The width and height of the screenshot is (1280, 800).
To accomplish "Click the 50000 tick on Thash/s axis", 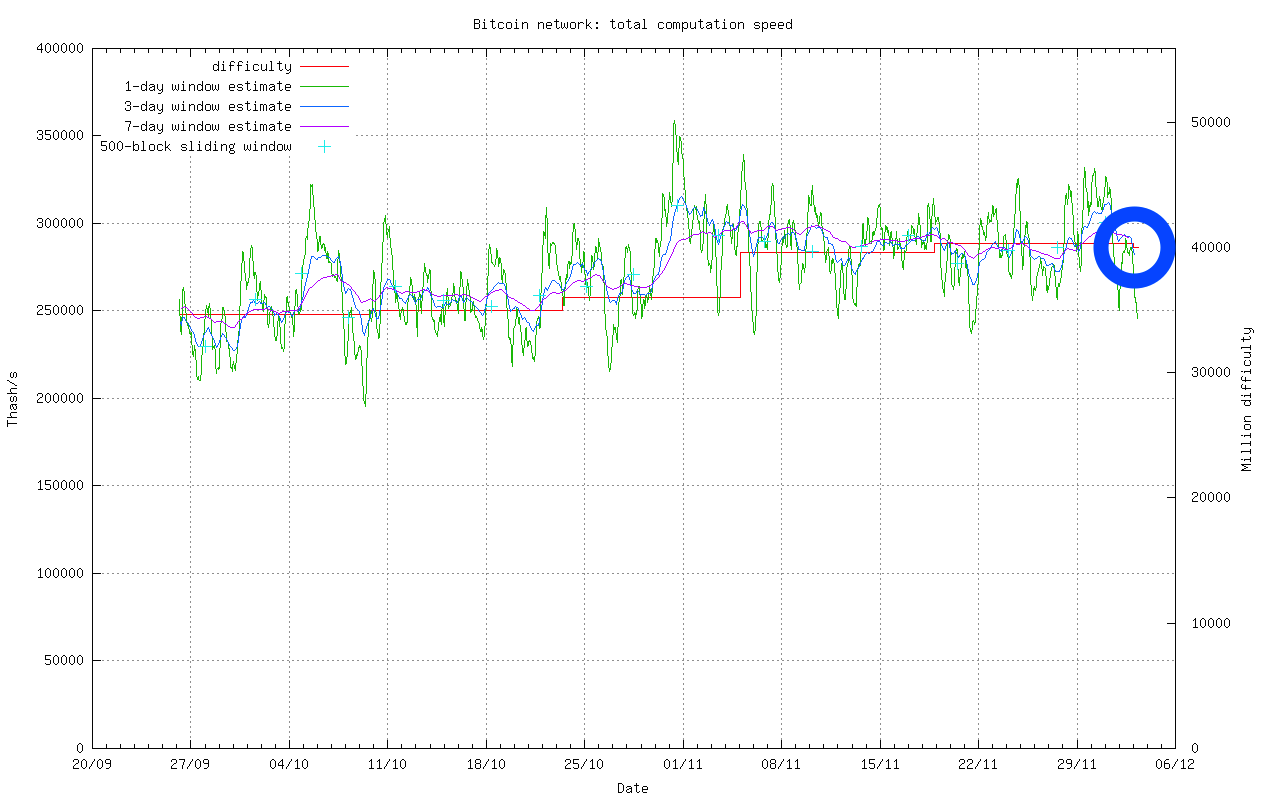I will [x=64, y=661].
